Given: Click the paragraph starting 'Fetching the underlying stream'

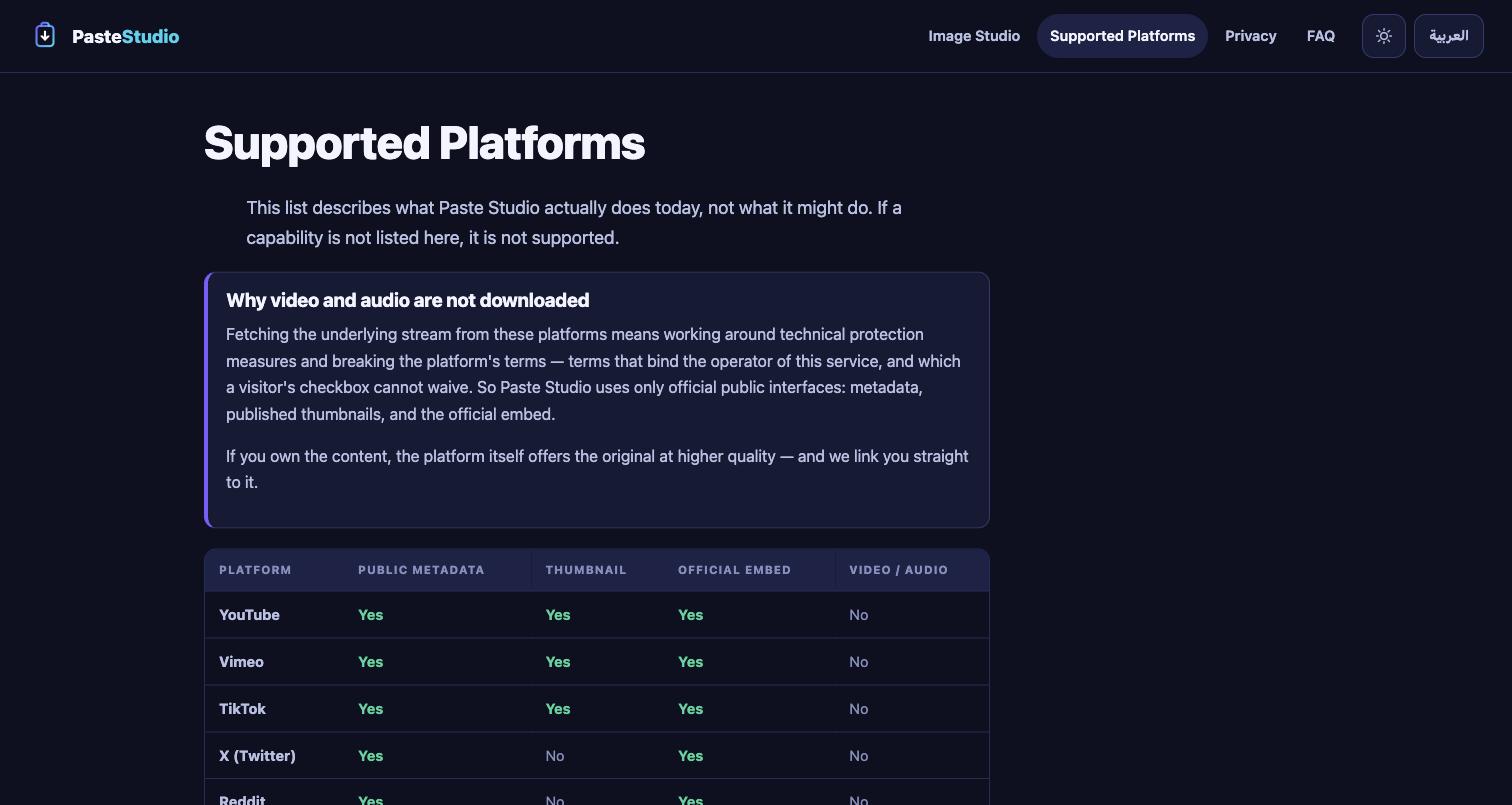Looking at the screenshot, I should point(596,374).
